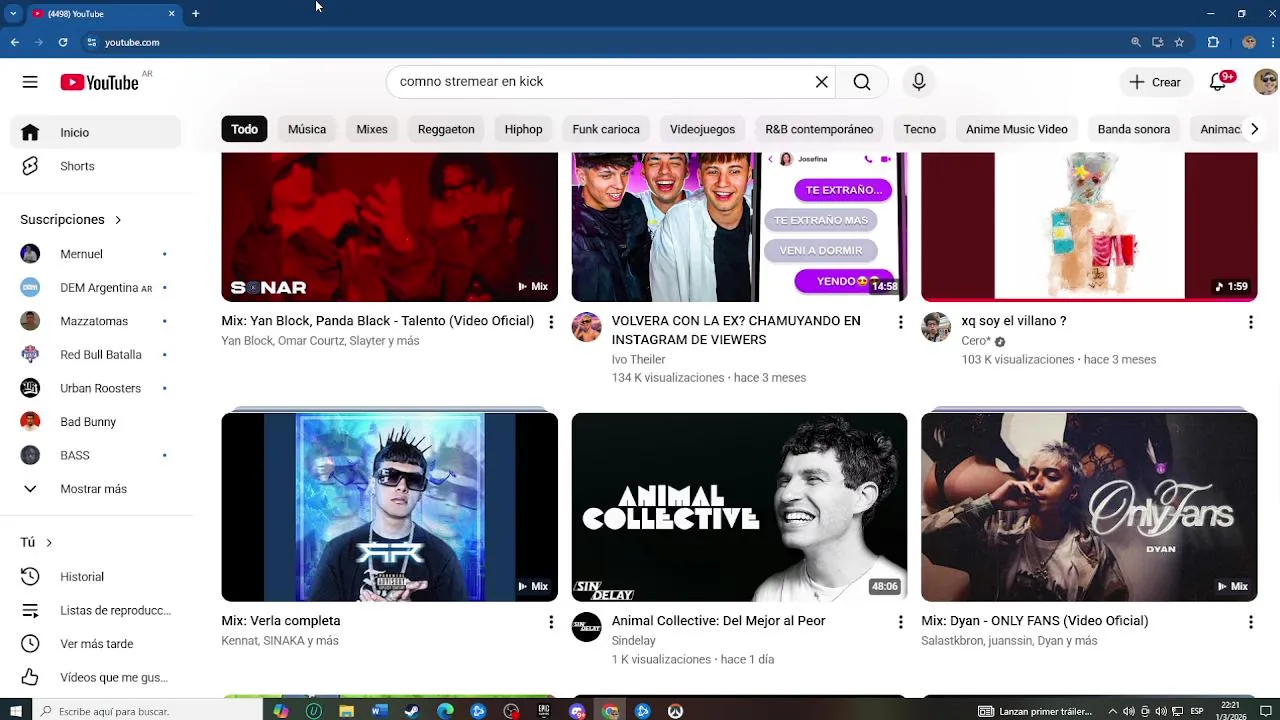
Task: Select the Hiphop filter chip
Action: click(523, 129)
